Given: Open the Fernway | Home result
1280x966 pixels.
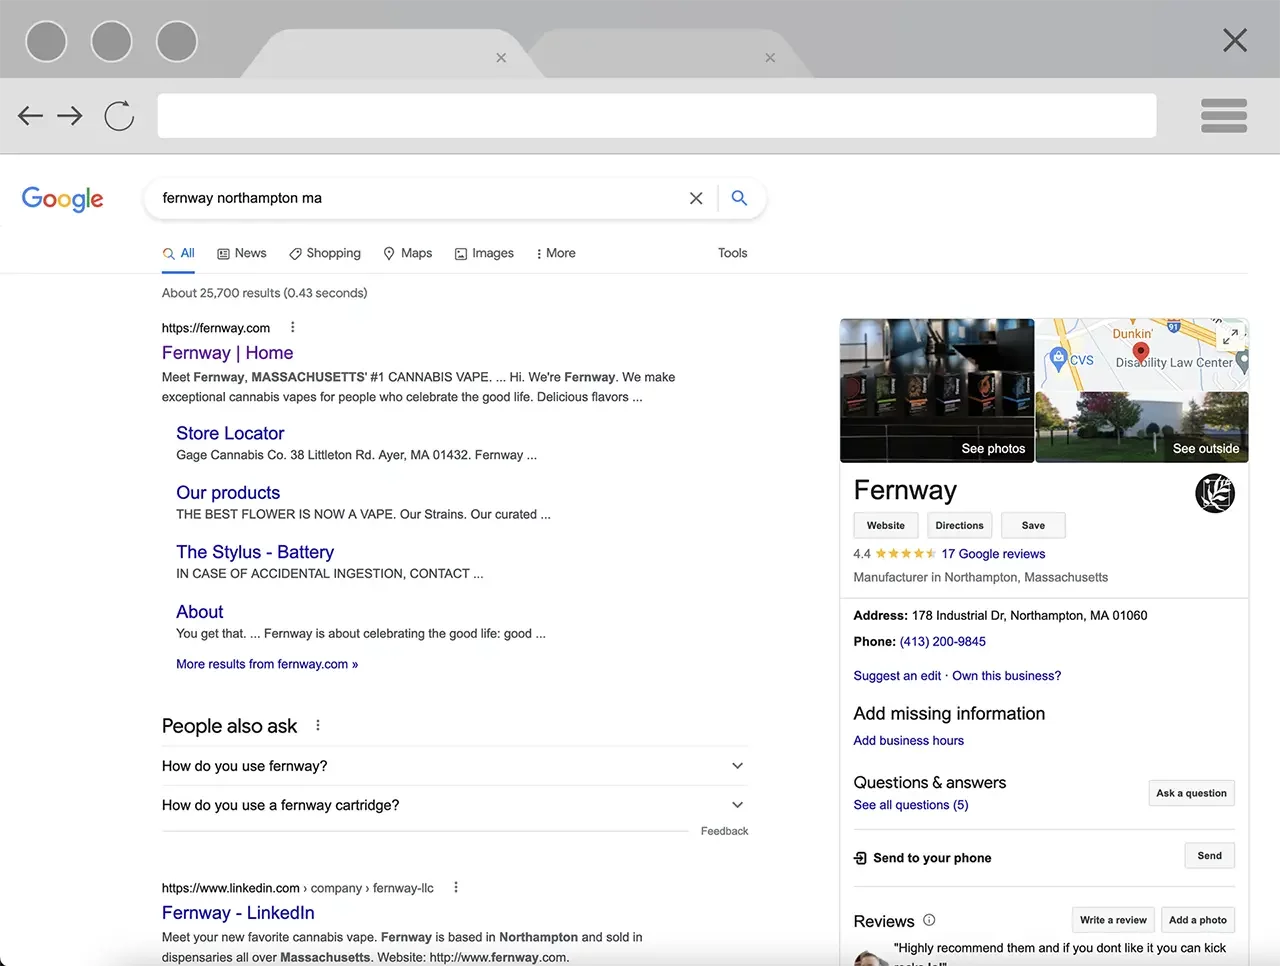Looking at the screenshot, I should (x=227, y=353).
